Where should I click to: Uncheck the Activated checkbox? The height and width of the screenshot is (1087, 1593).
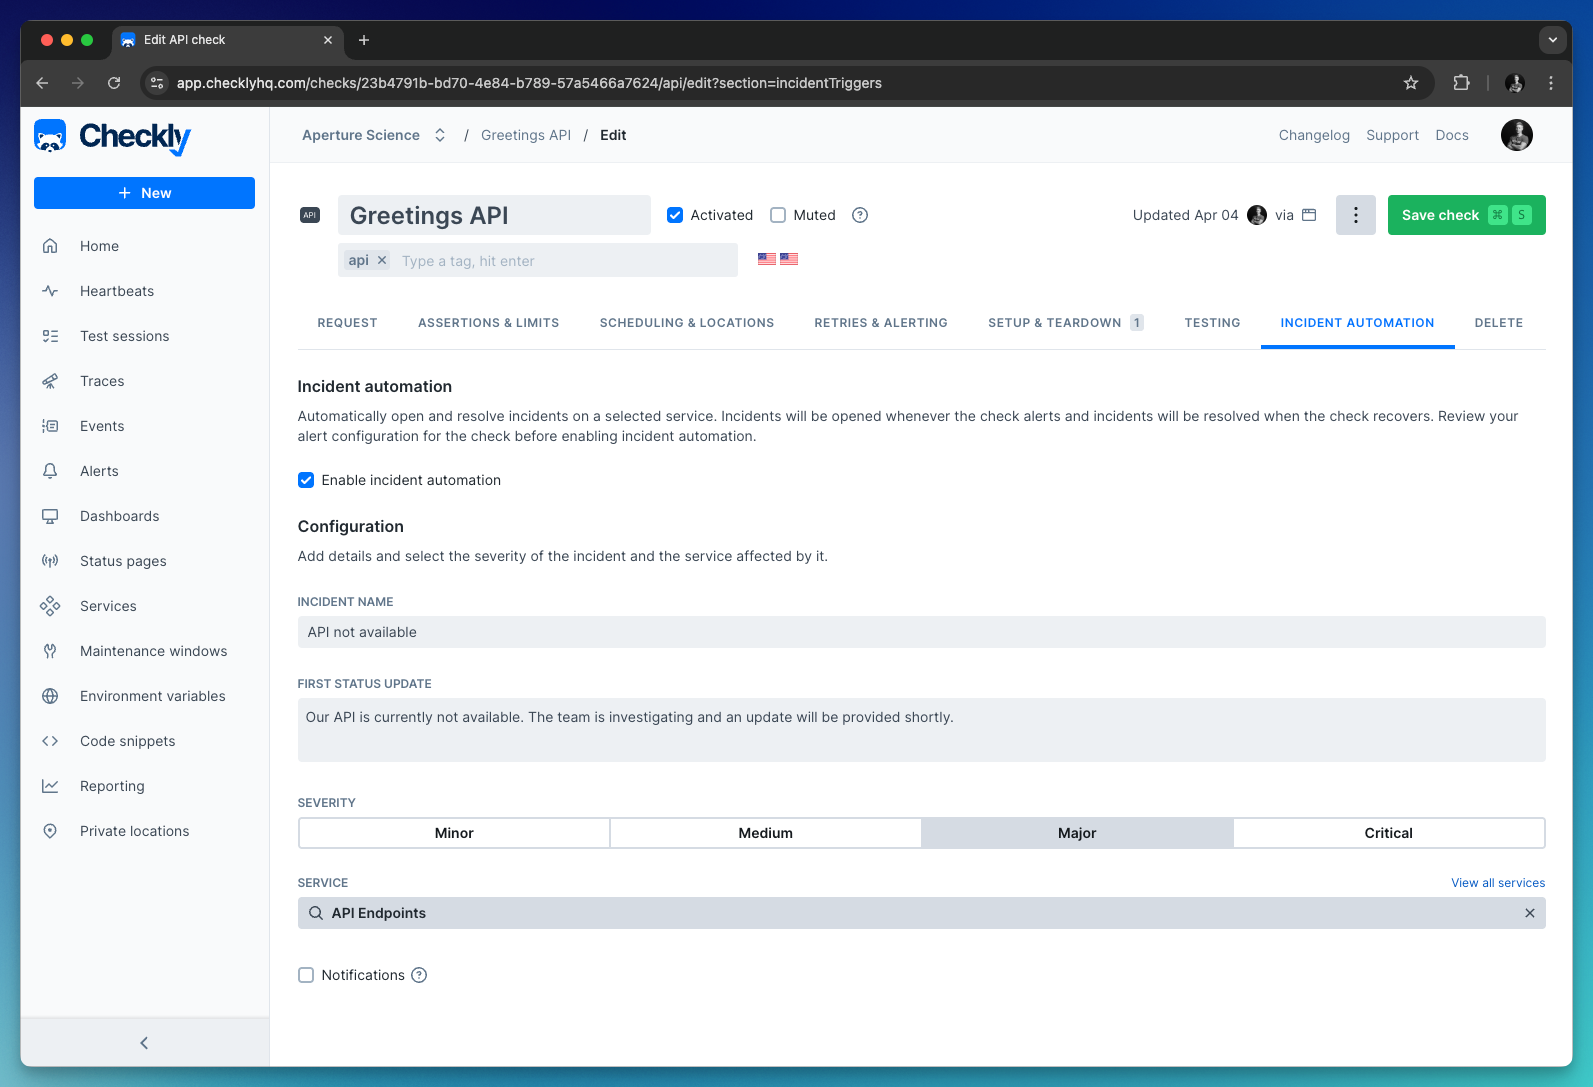point(675,215)
